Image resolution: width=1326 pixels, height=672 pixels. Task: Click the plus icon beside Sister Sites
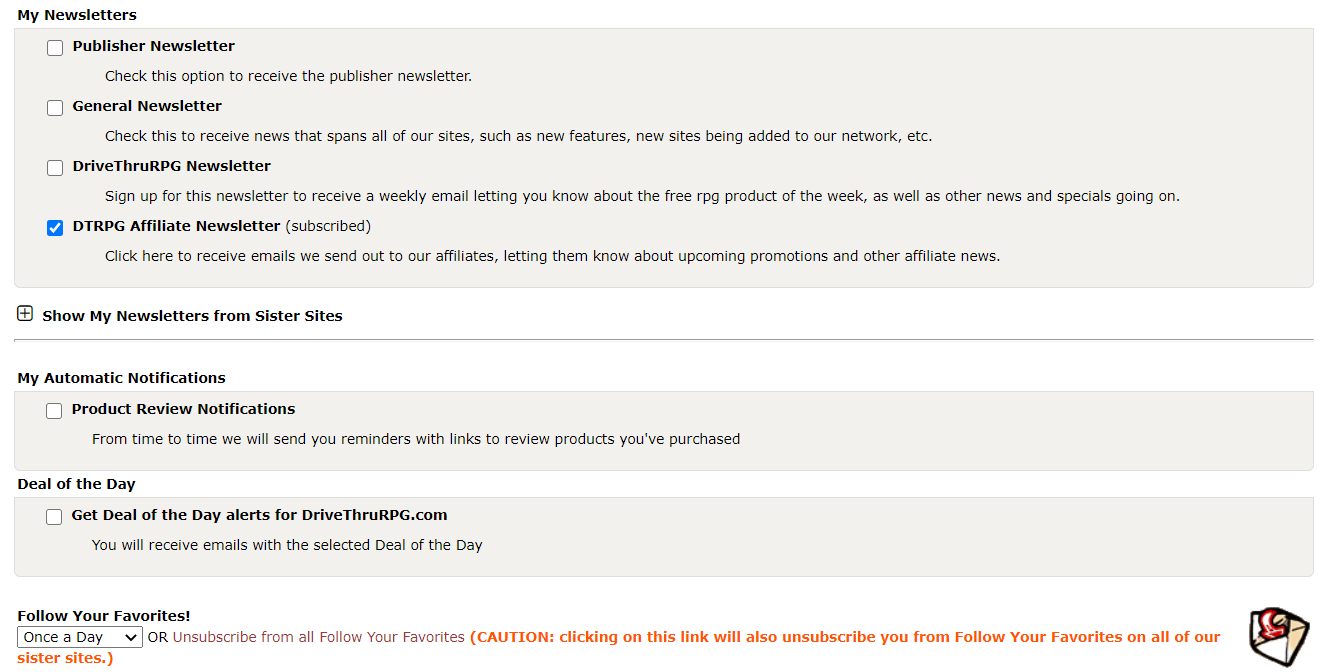click(25, 314)
